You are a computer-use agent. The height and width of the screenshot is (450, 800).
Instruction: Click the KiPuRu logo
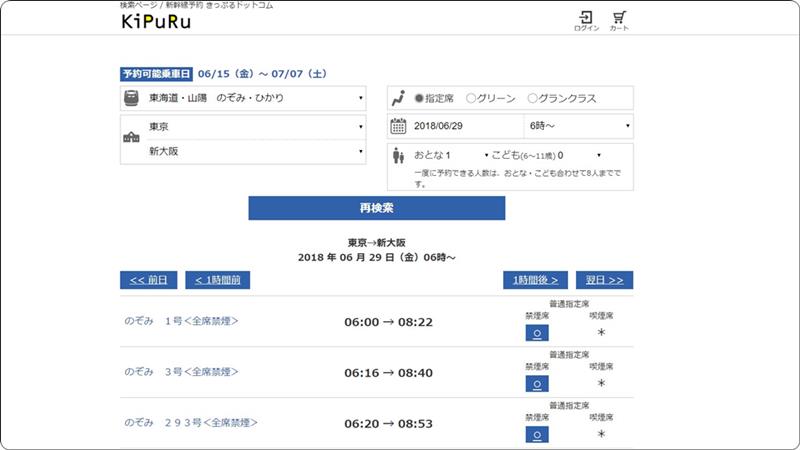point(156,21)
